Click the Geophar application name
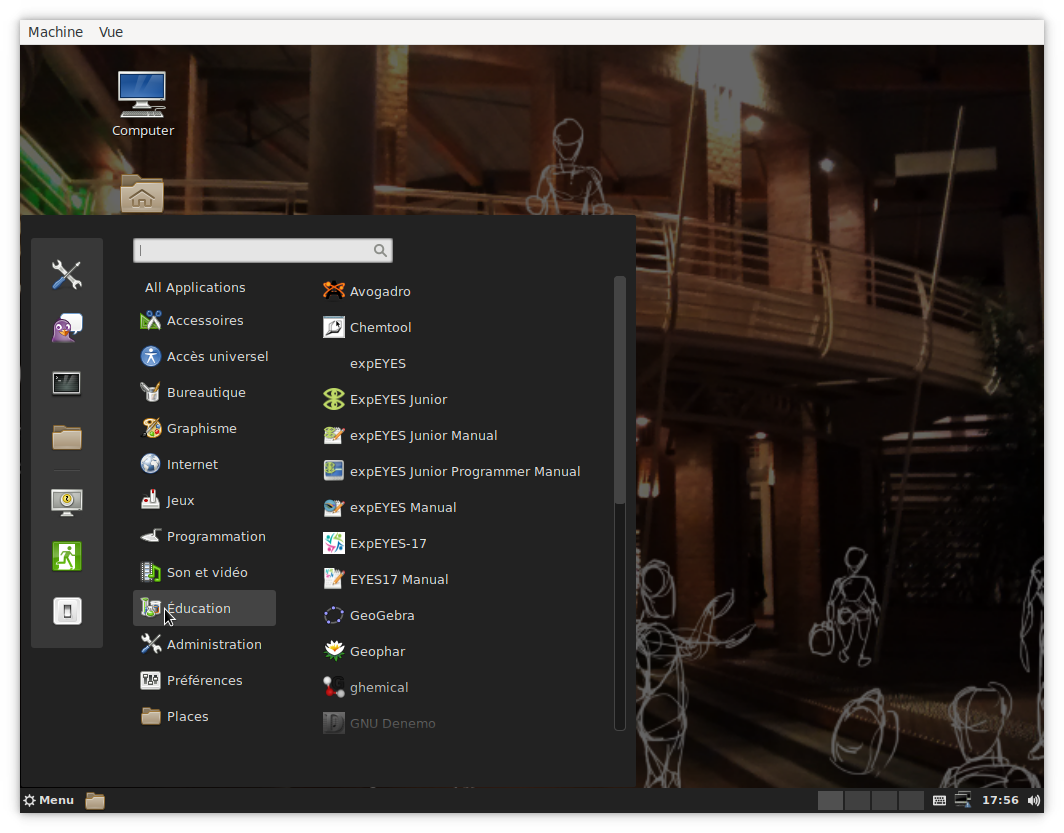 click(377, 651)
